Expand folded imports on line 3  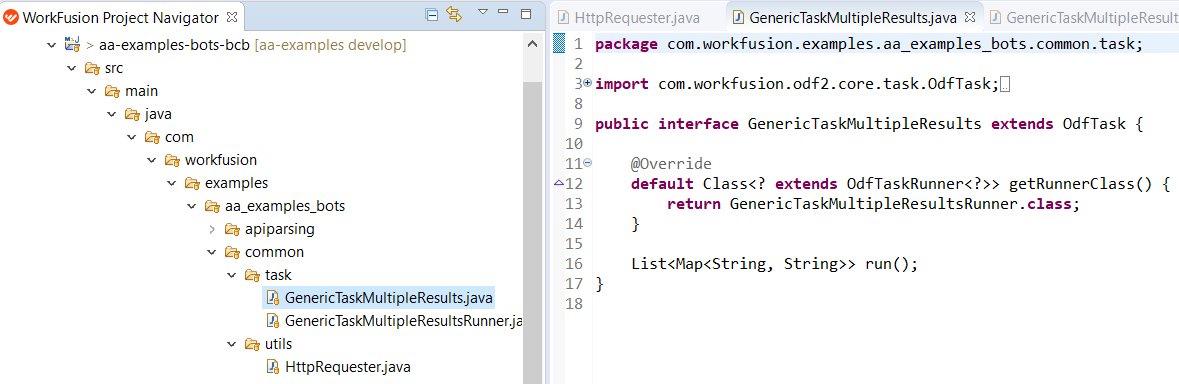coord(587,82)
